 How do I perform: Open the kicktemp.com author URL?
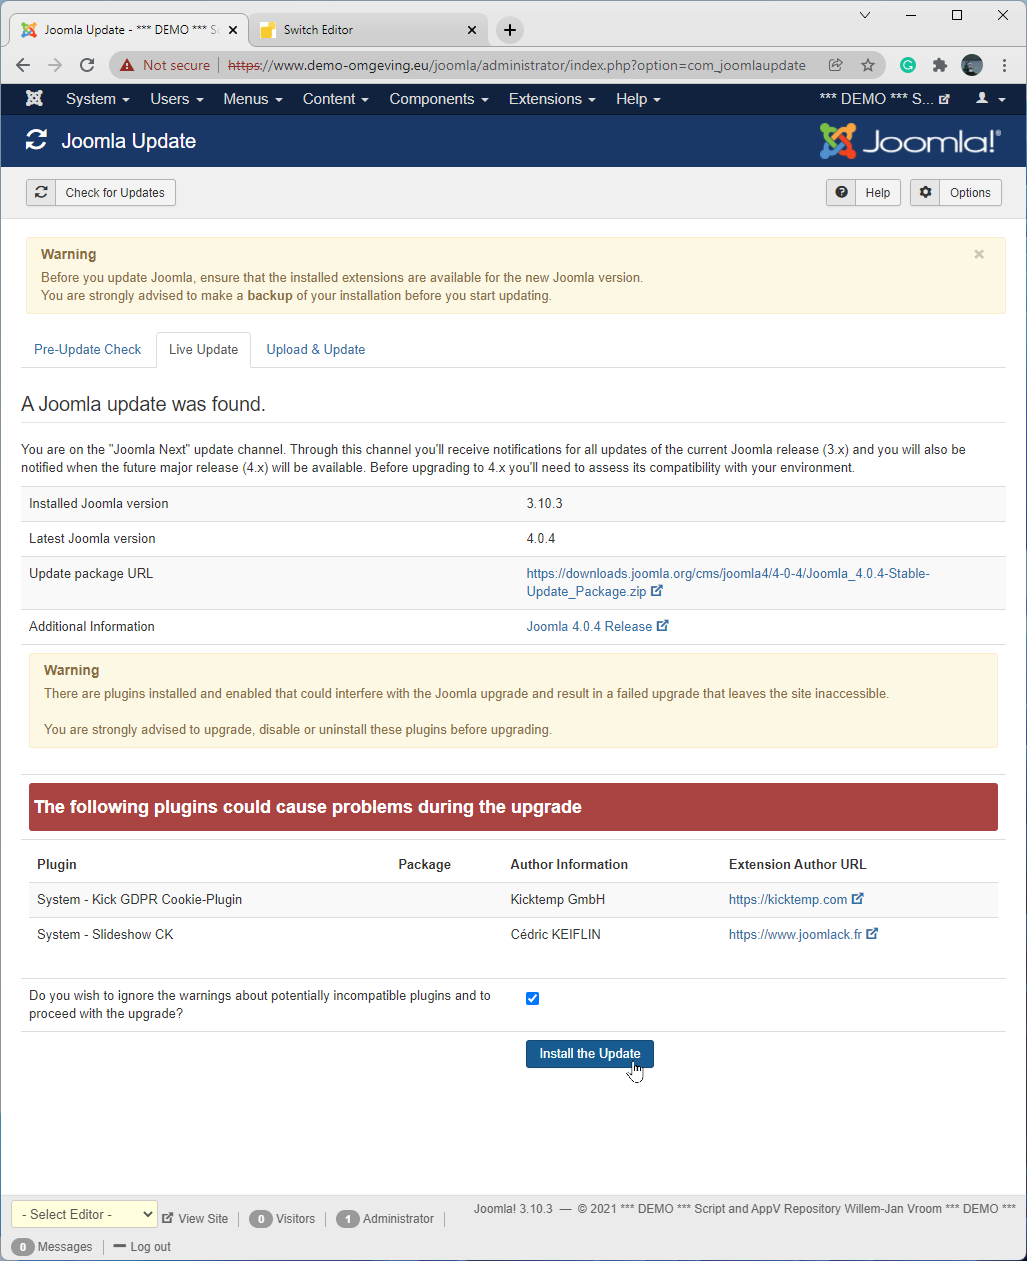pyautogui.click(x=787, y=900)
